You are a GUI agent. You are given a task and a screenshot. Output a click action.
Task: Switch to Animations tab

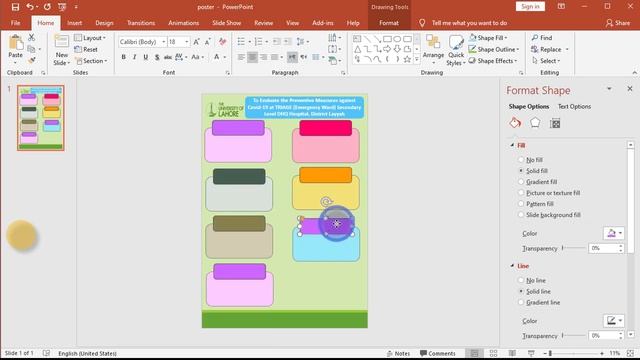point(184,23)
